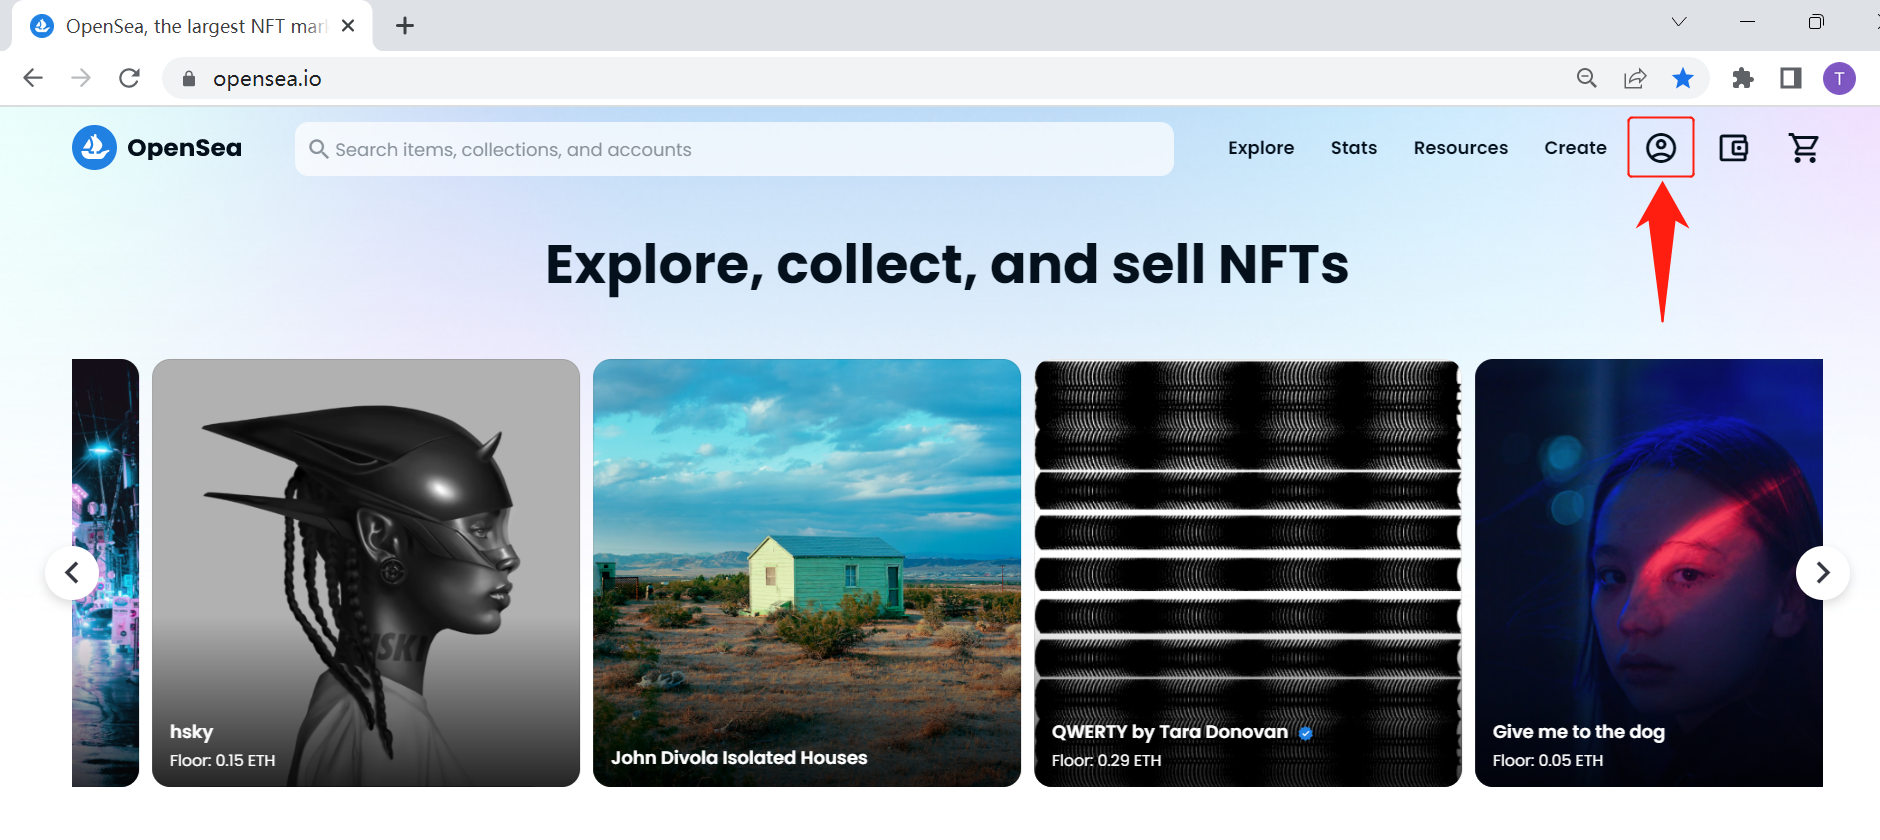Expand Chrome tab search dropdown

point(1679,22)
